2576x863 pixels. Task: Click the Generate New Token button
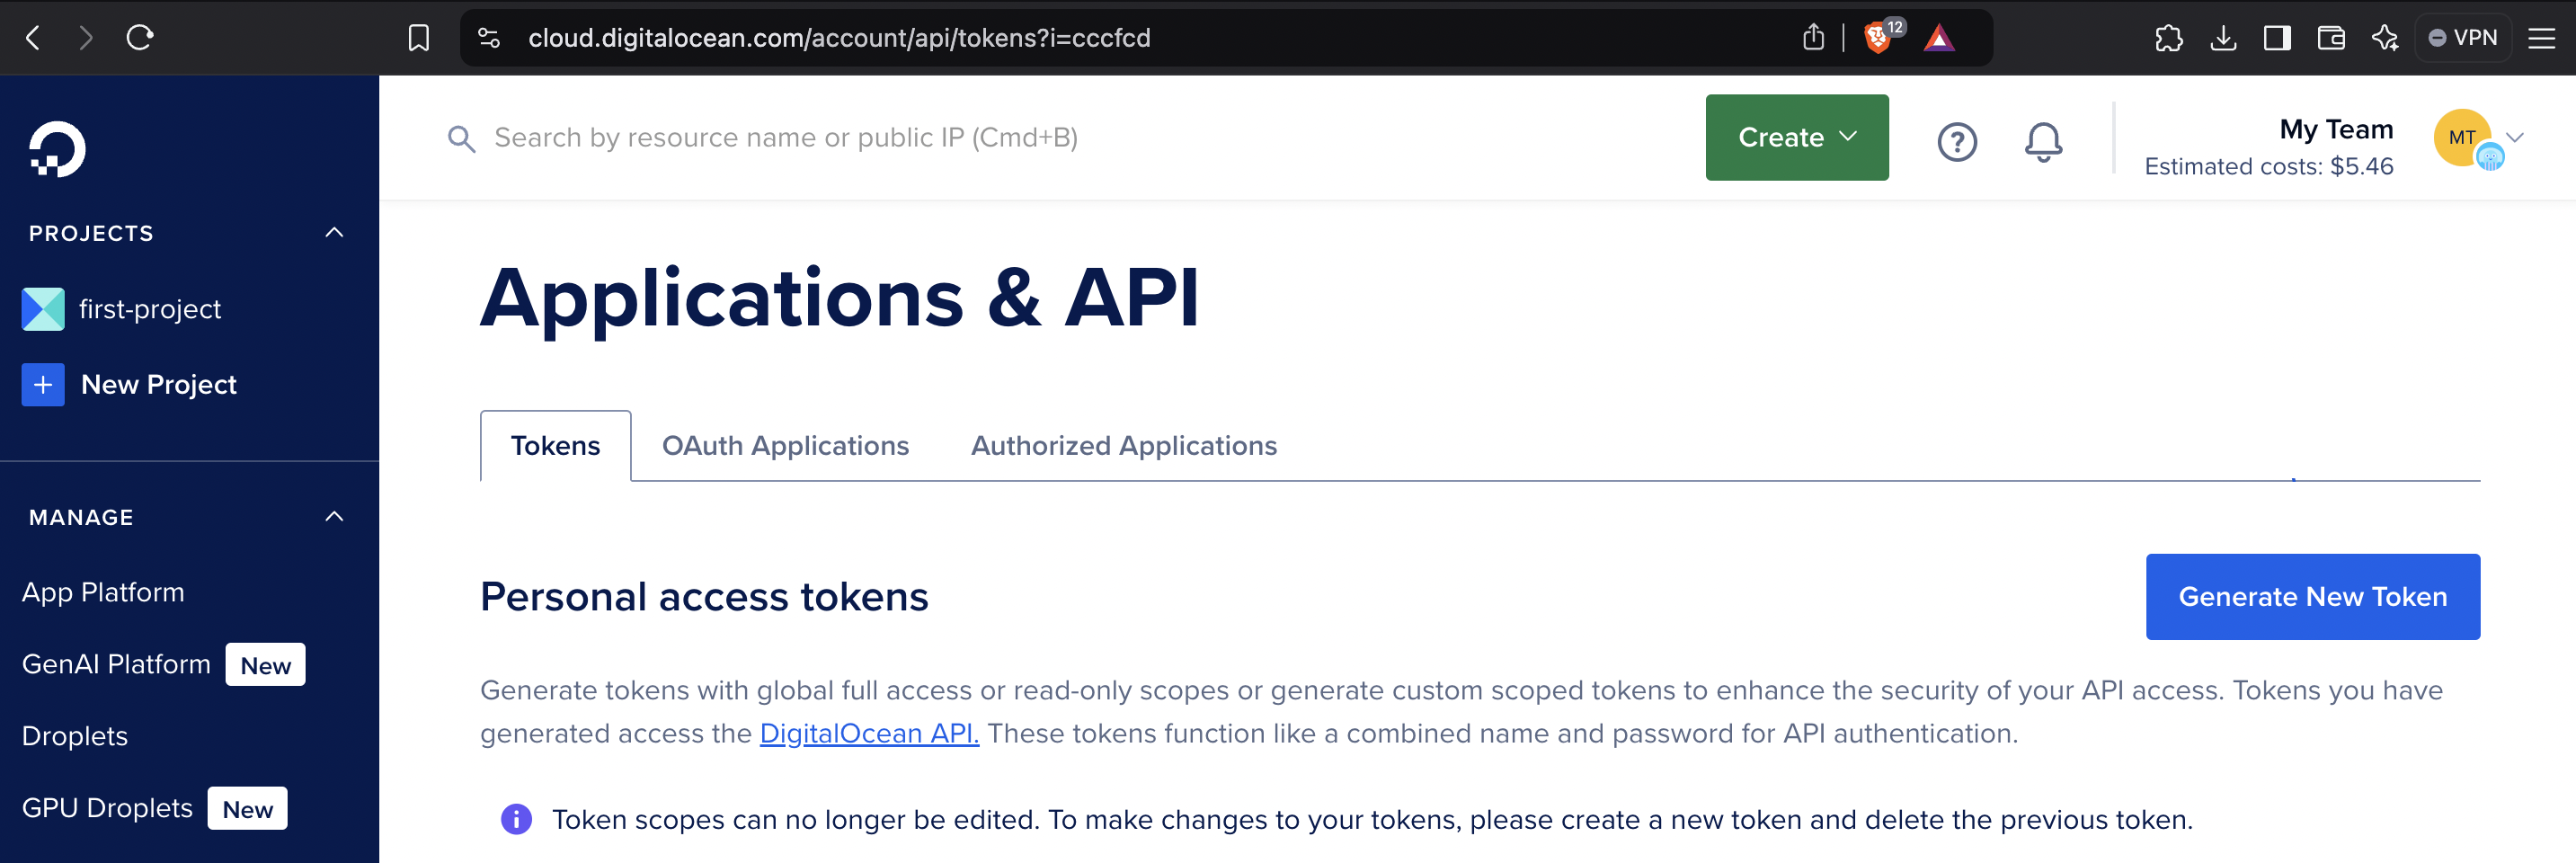(x=2312, y=596)
